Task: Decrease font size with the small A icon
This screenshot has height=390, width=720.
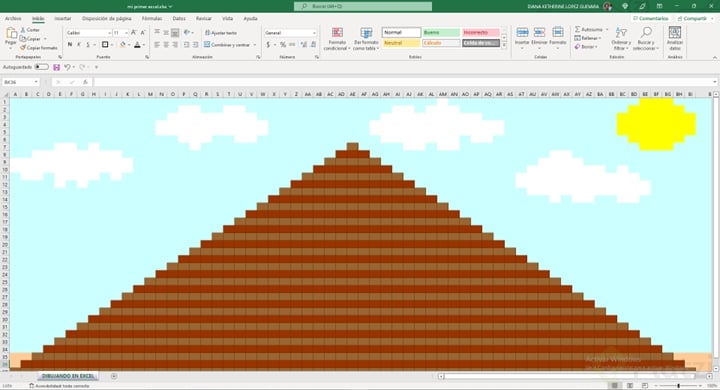Action: coord(143,33)
